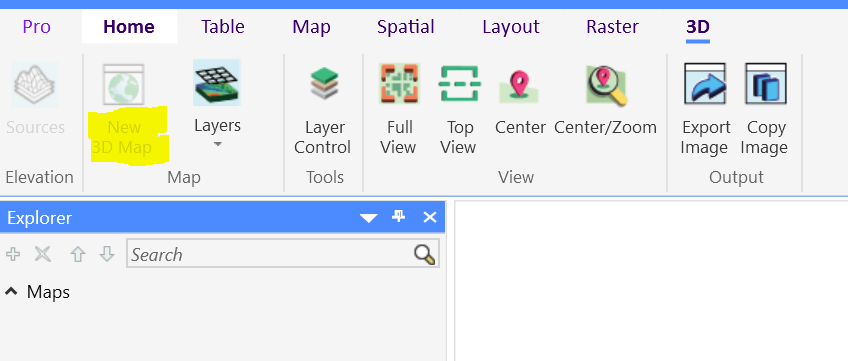The height and width of the screenshot is (361, 848).
Task: Close the Explorer panel
Action: (x=430, y=217)
